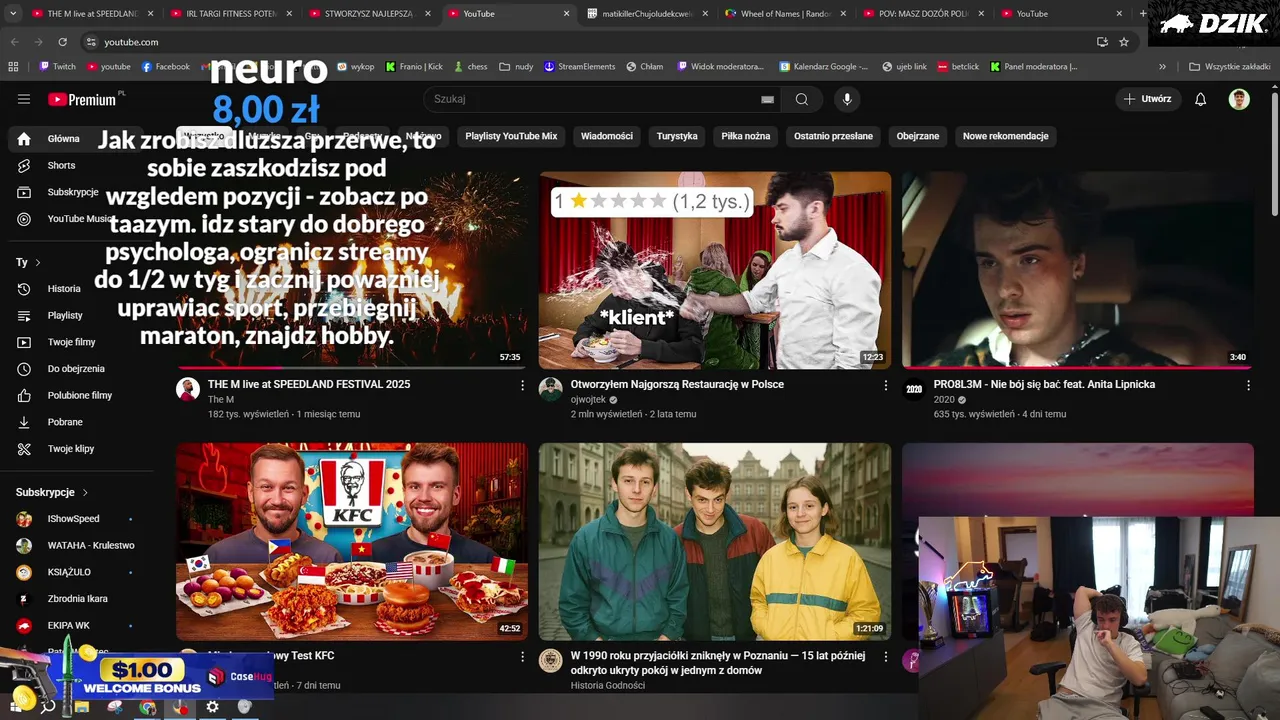Screen dimensions: 1280x720
Task: Click the Utwórz create button
Action: (x=1147, y=99)
